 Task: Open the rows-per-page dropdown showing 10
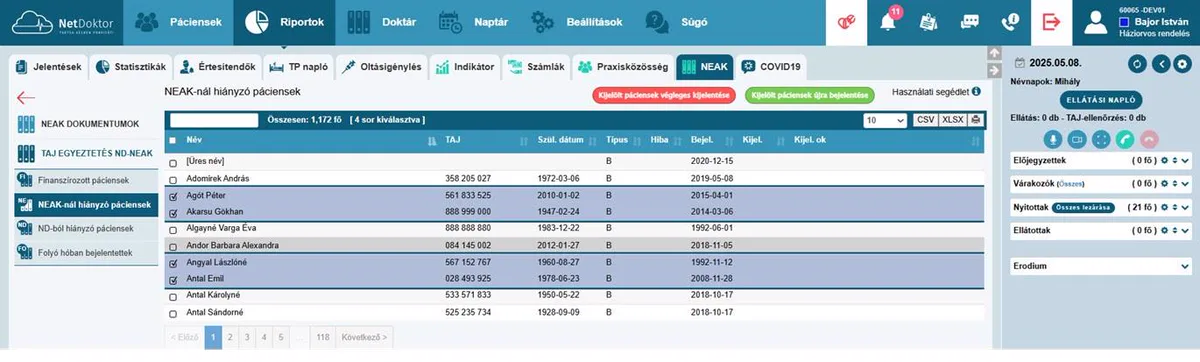pyautogui.click(x=886, y=120)
